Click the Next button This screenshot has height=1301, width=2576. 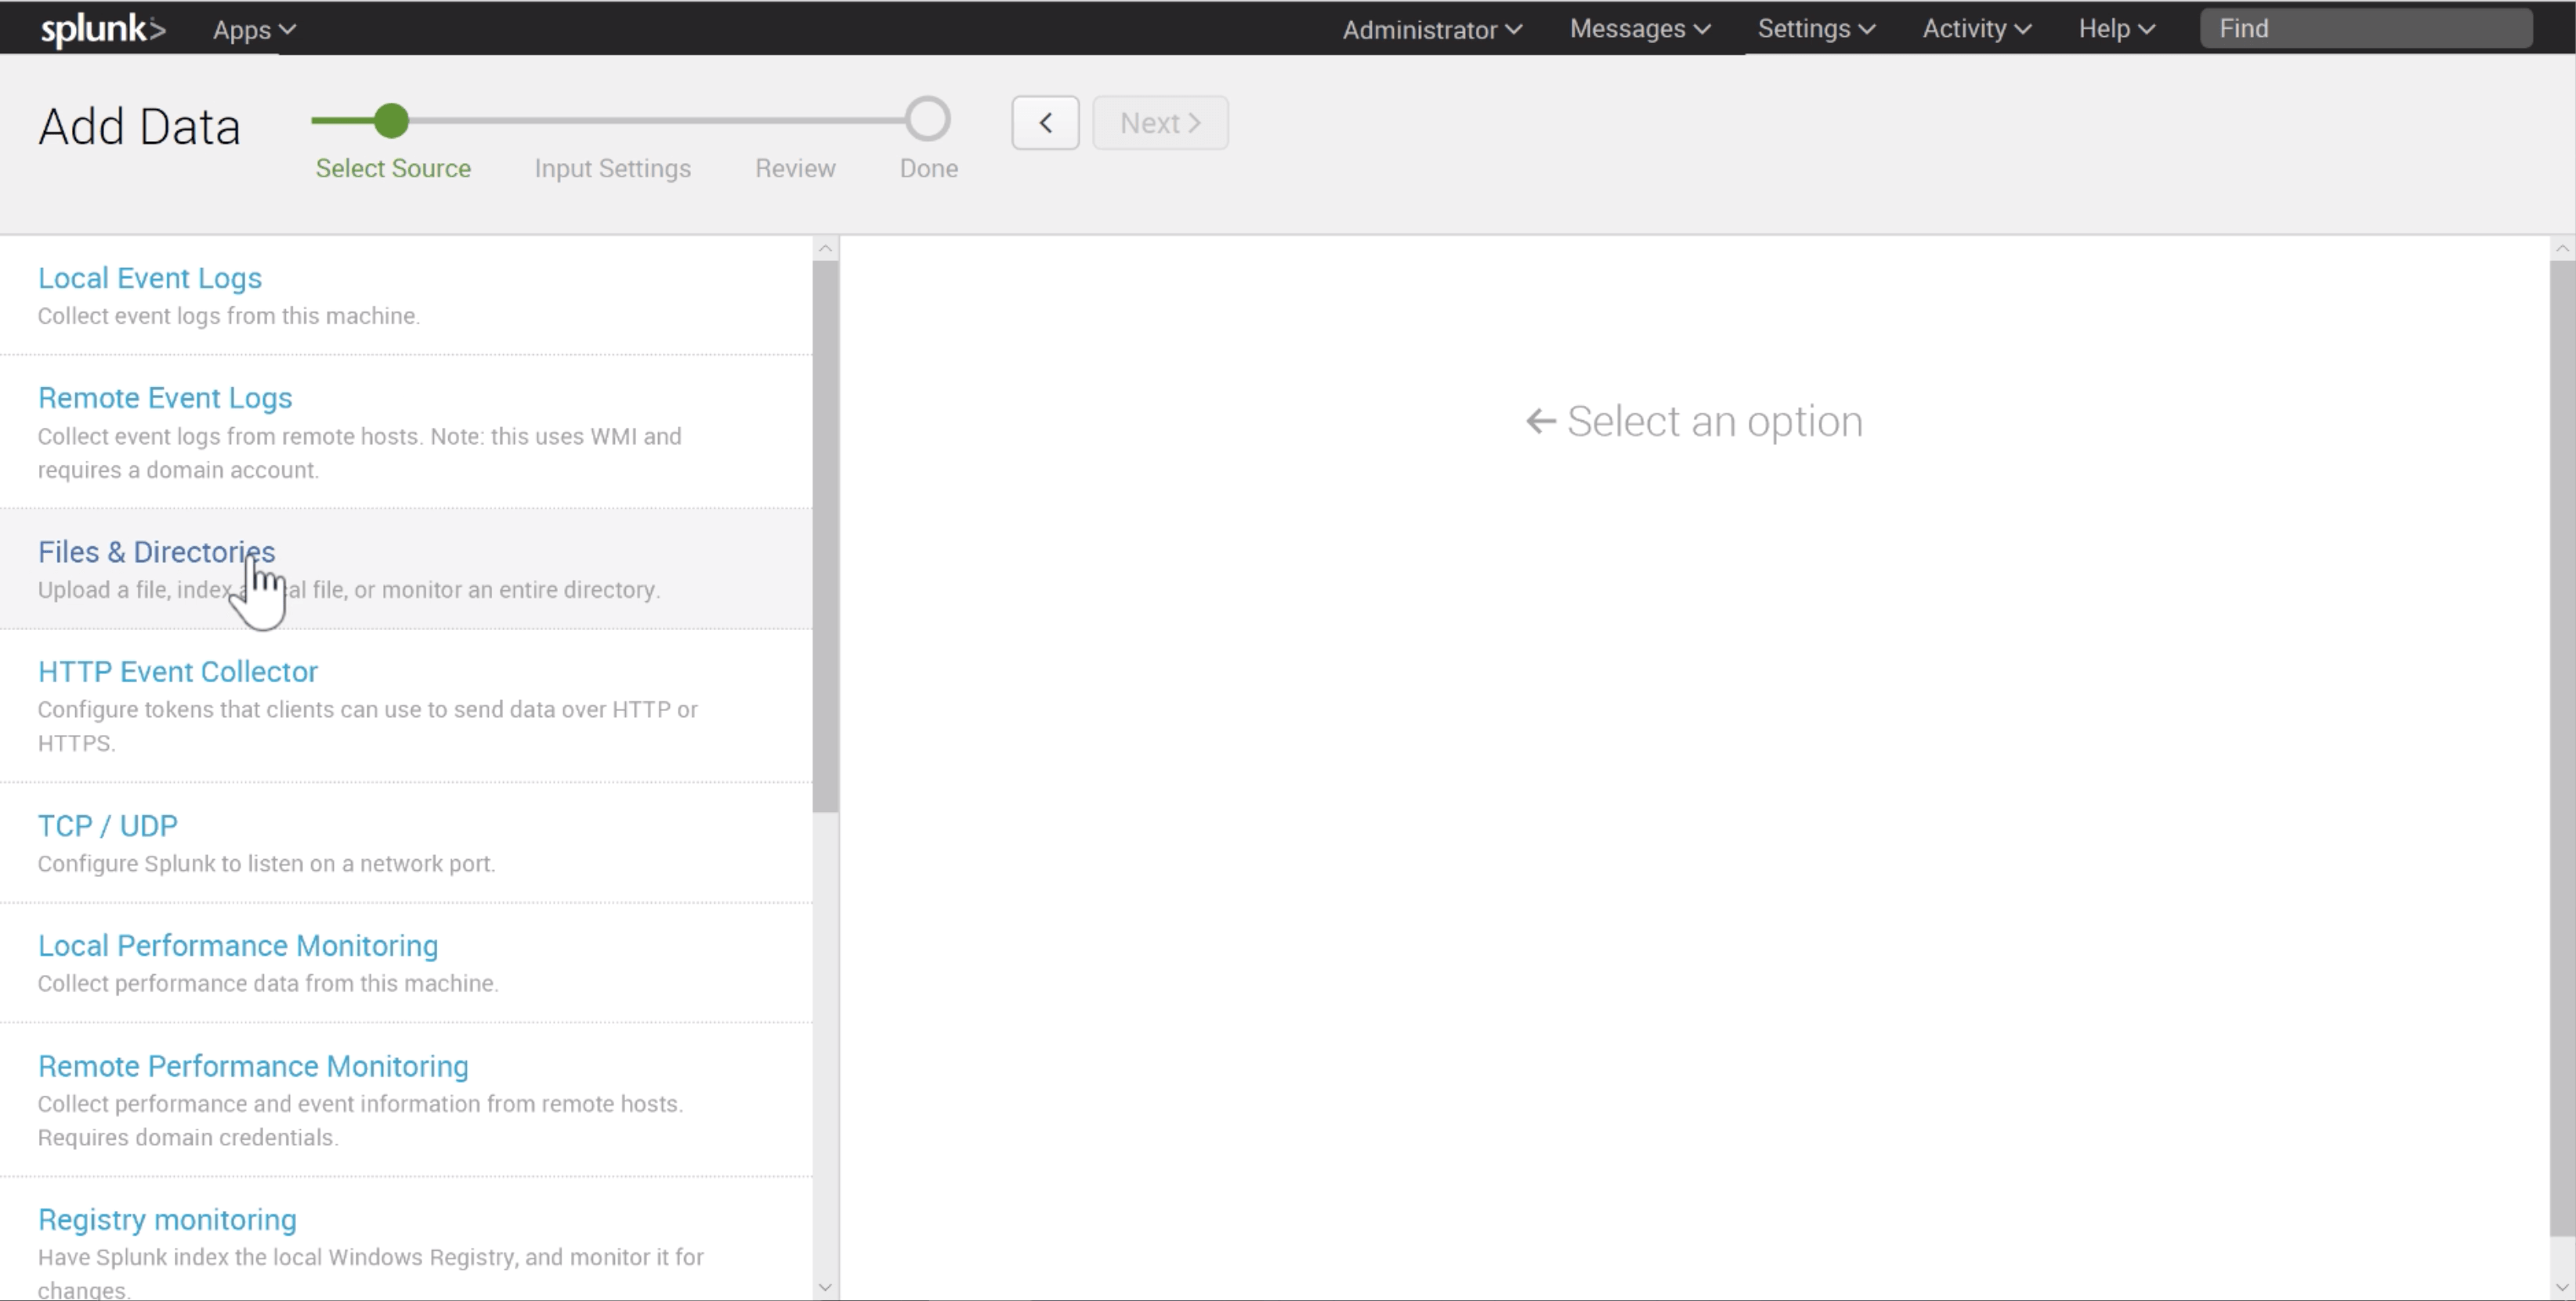pyautogui.click(x=1160, y=122)
